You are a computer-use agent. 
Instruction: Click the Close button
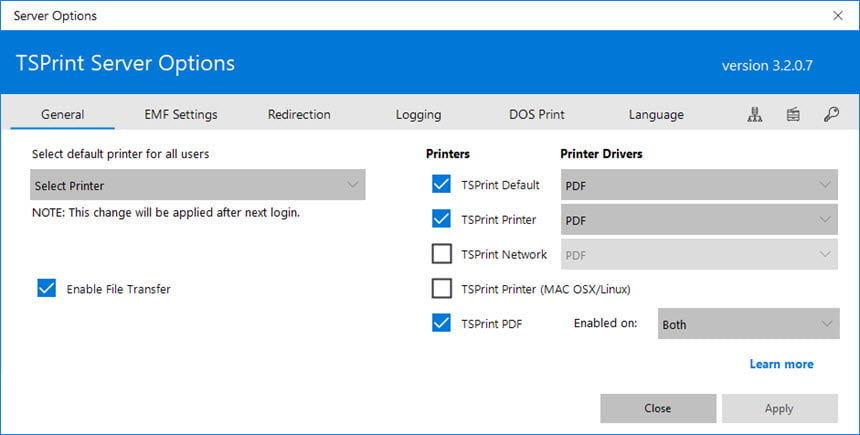pos(658,408)
